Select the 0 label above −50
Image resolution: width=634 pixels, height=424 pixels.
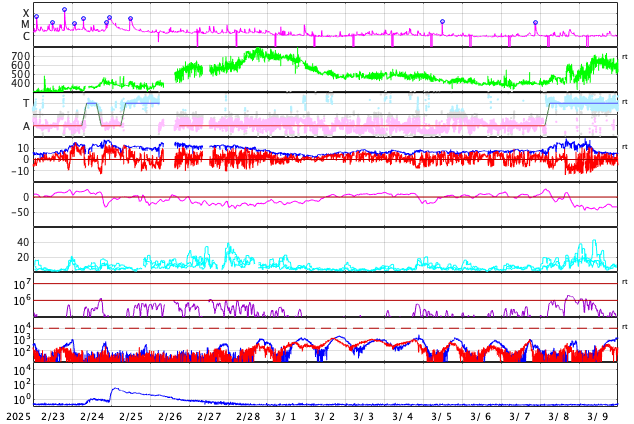(27, 197)
